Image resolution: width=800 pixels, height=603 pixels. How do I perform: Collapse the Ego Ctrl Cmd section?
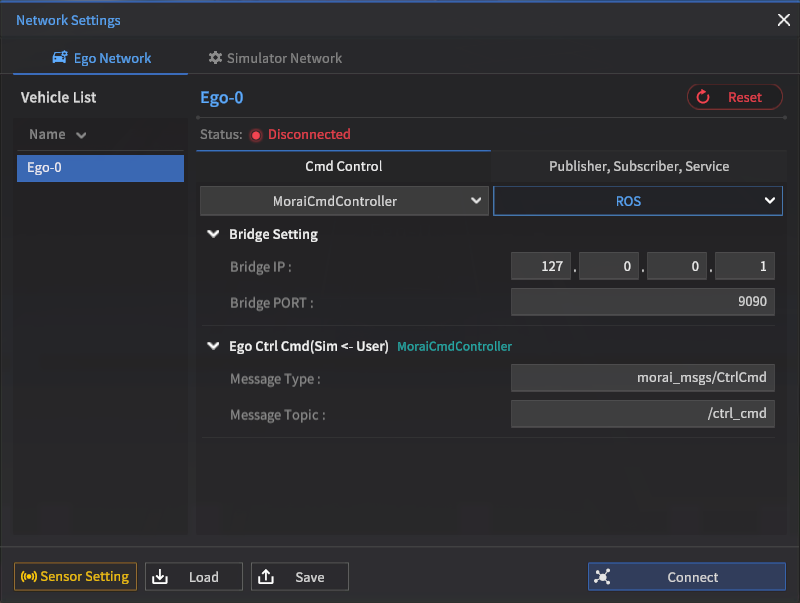click(213, 346)
